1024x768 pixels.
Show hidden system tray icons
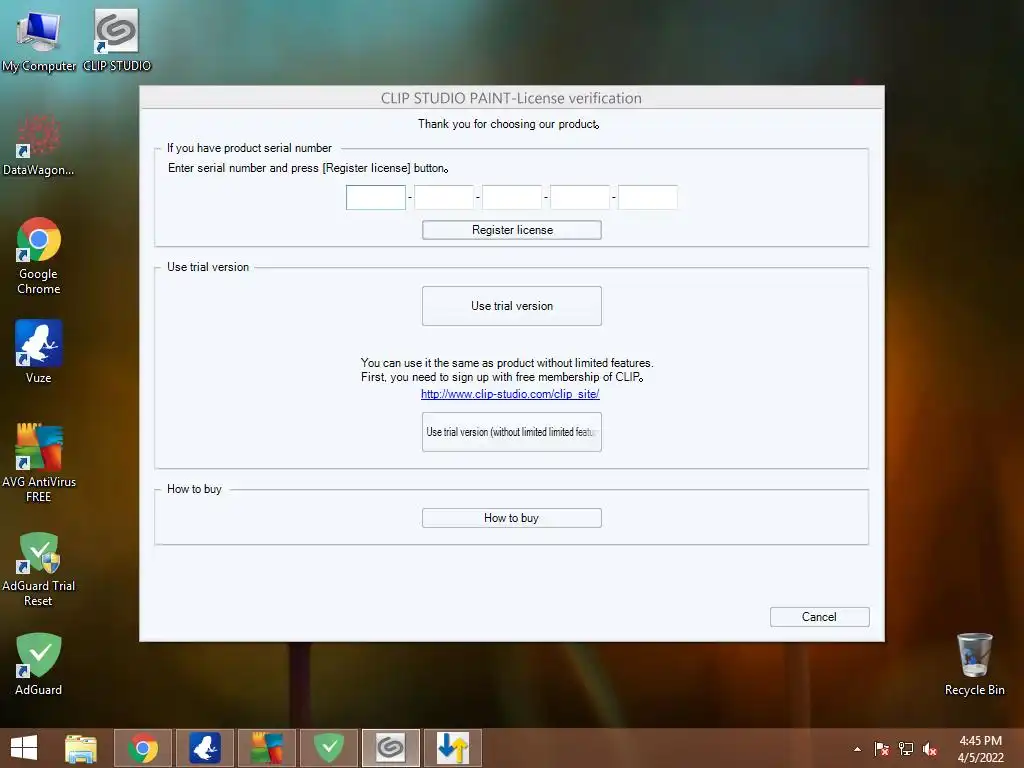tap(857, 749)
